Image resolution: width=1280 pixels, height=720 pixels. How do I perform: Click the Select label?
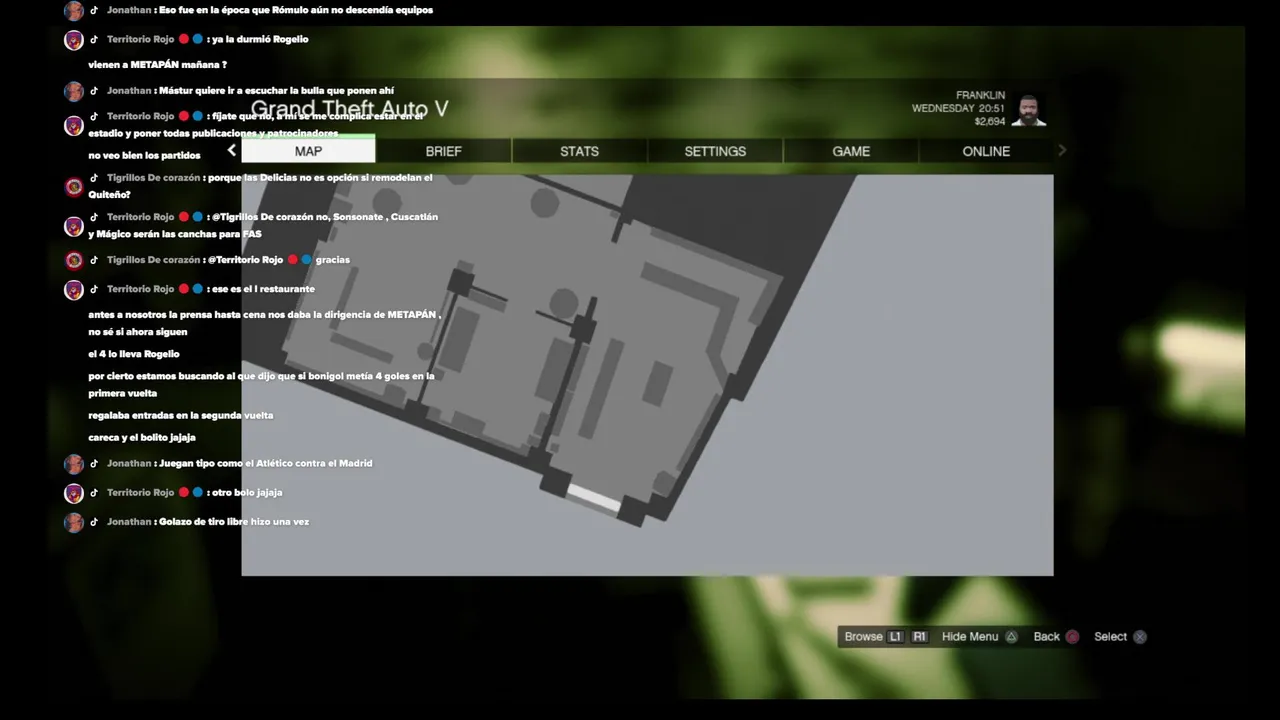[x=1110, y=637]
